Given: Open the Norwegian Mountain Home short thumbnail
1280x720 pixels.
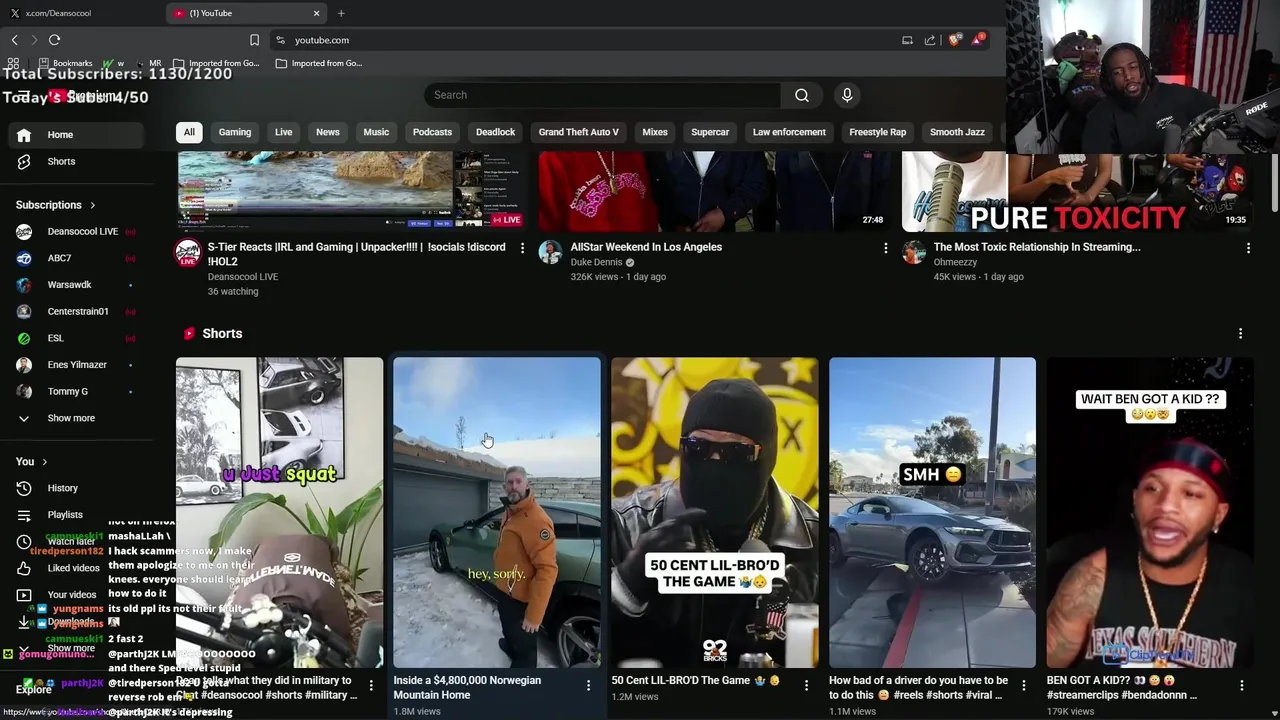Looking at the screenshot, I should pos(497,513).
